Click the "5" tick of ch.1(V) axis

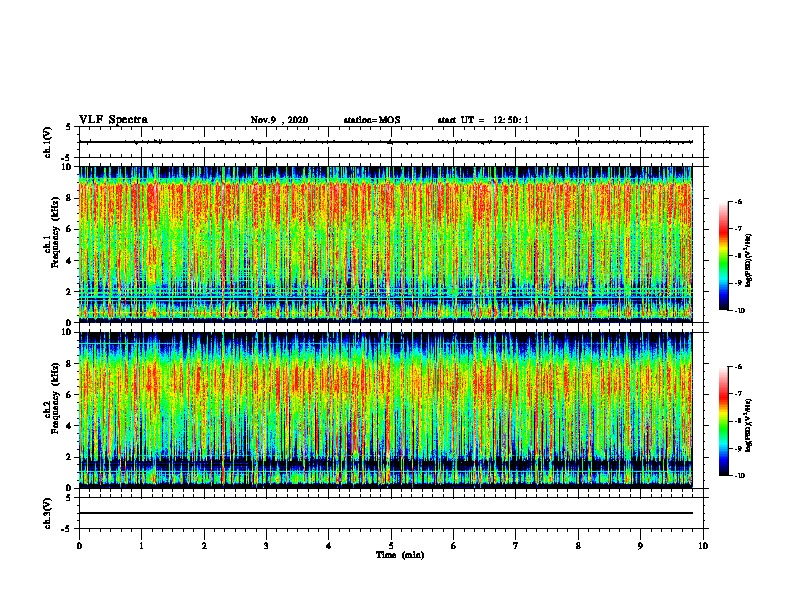point(69,127)
